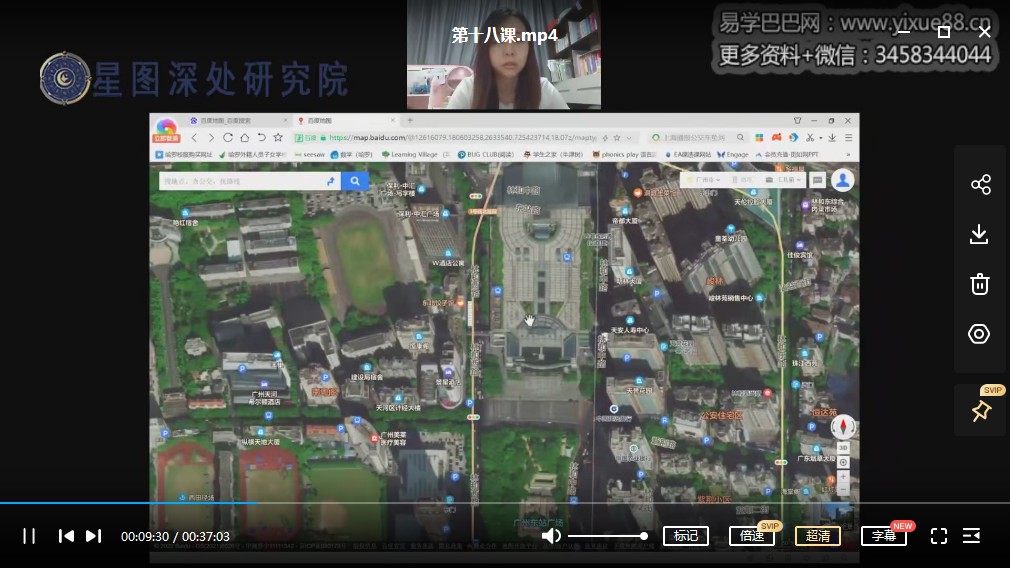Skip to the previous video
The width and height of the screenshot is (1010, 568).
(66, 536)
